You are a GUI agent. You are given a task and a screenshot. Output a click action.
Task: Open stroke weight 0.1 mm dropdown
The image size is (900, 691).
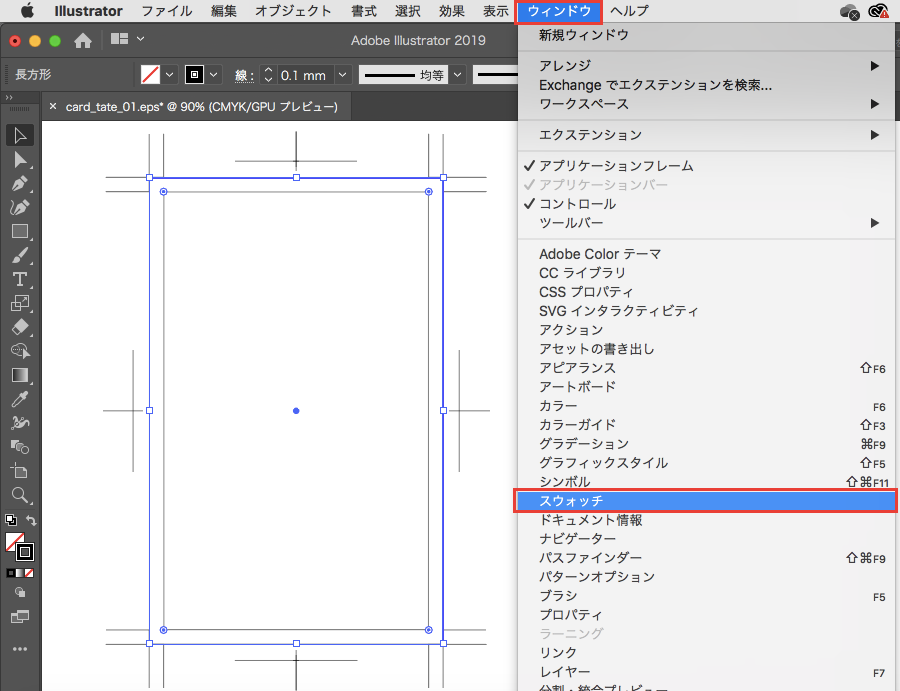pos(343,75)
